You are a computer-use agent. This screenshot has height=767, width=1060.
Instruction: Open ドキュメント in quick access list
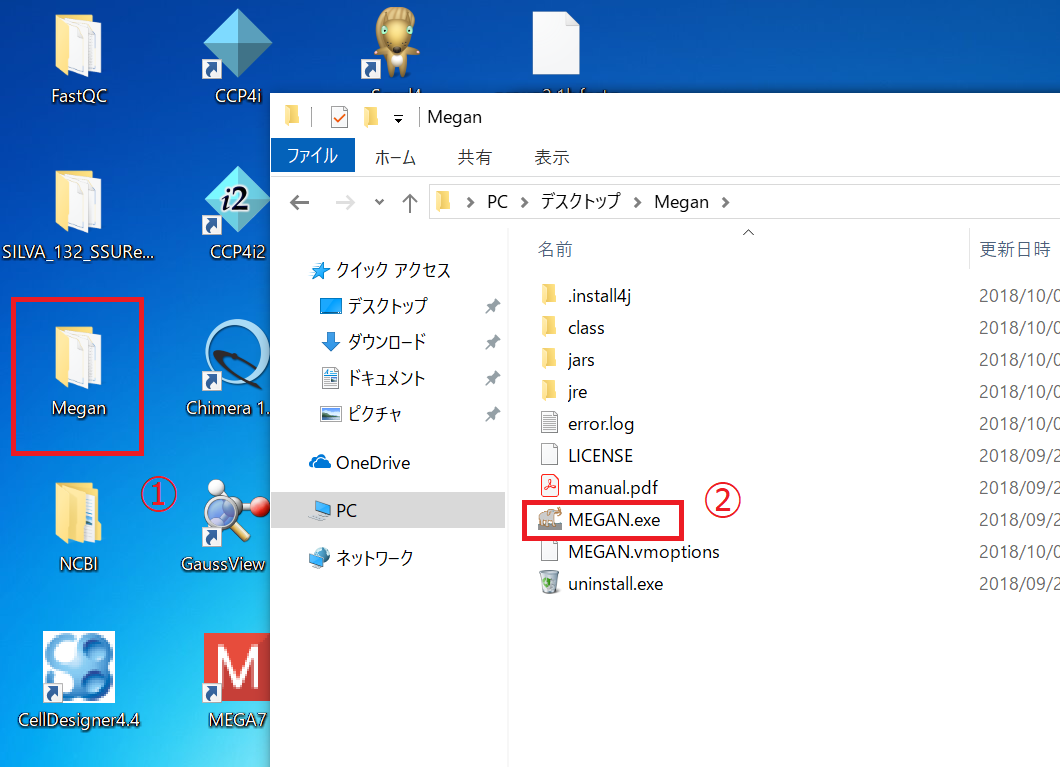pyautogui.click(x=372, y=377)
